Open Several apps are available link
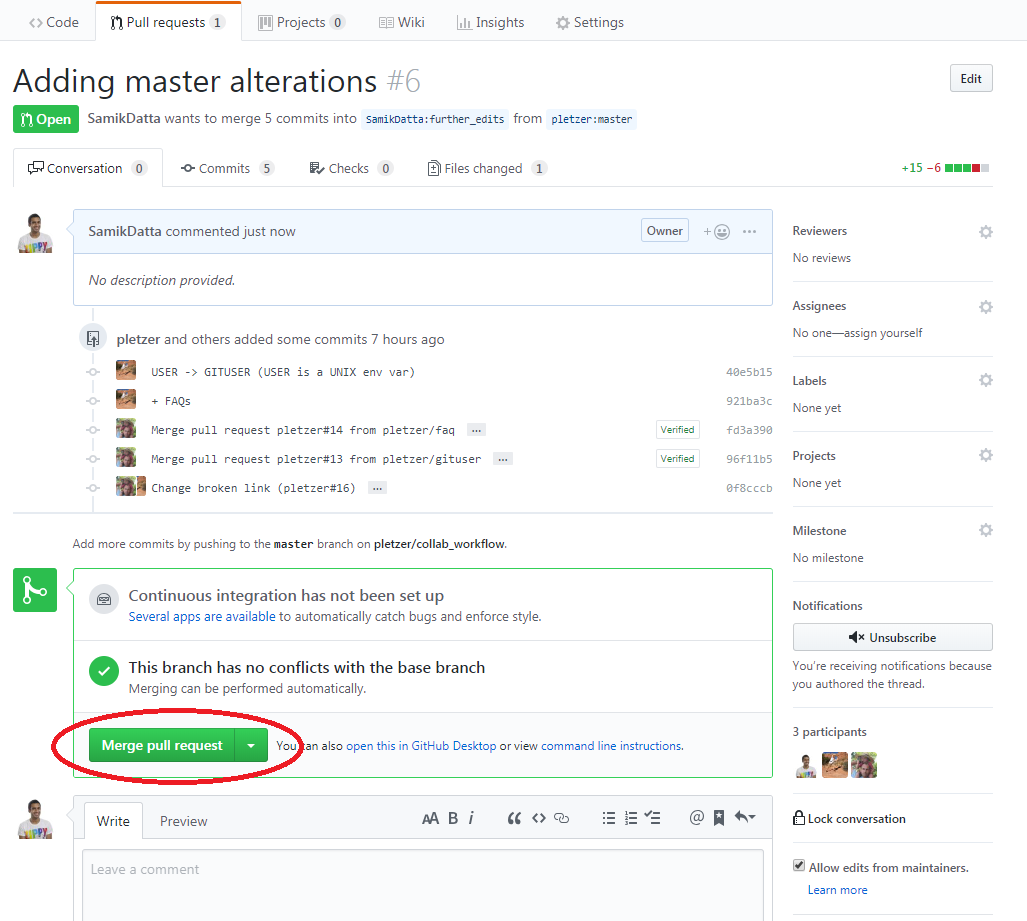This screenshot has width=1027, height=921. click(202, 616)
